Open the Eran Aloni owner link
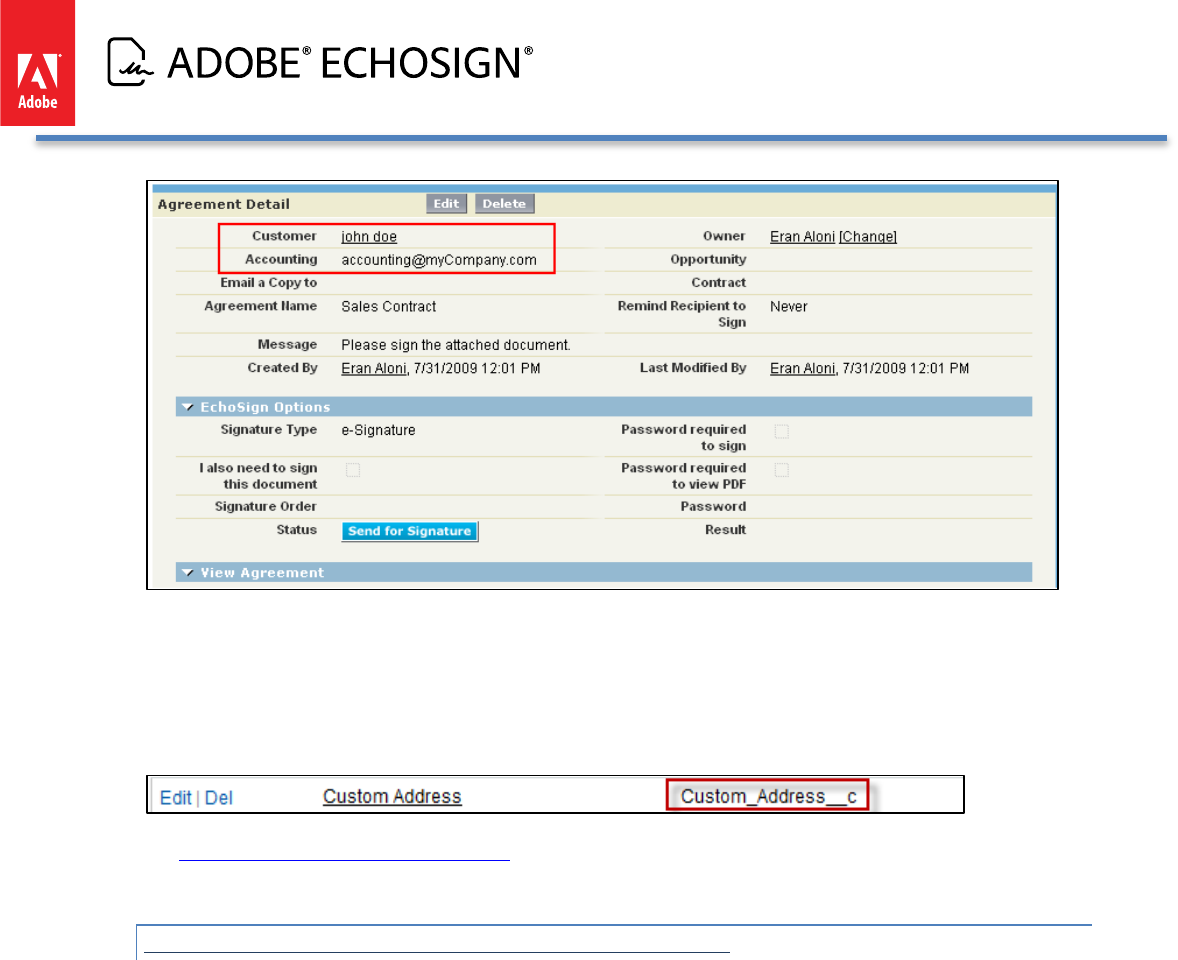This screenshot has height=960, width=1178. (x=802, y=237)
